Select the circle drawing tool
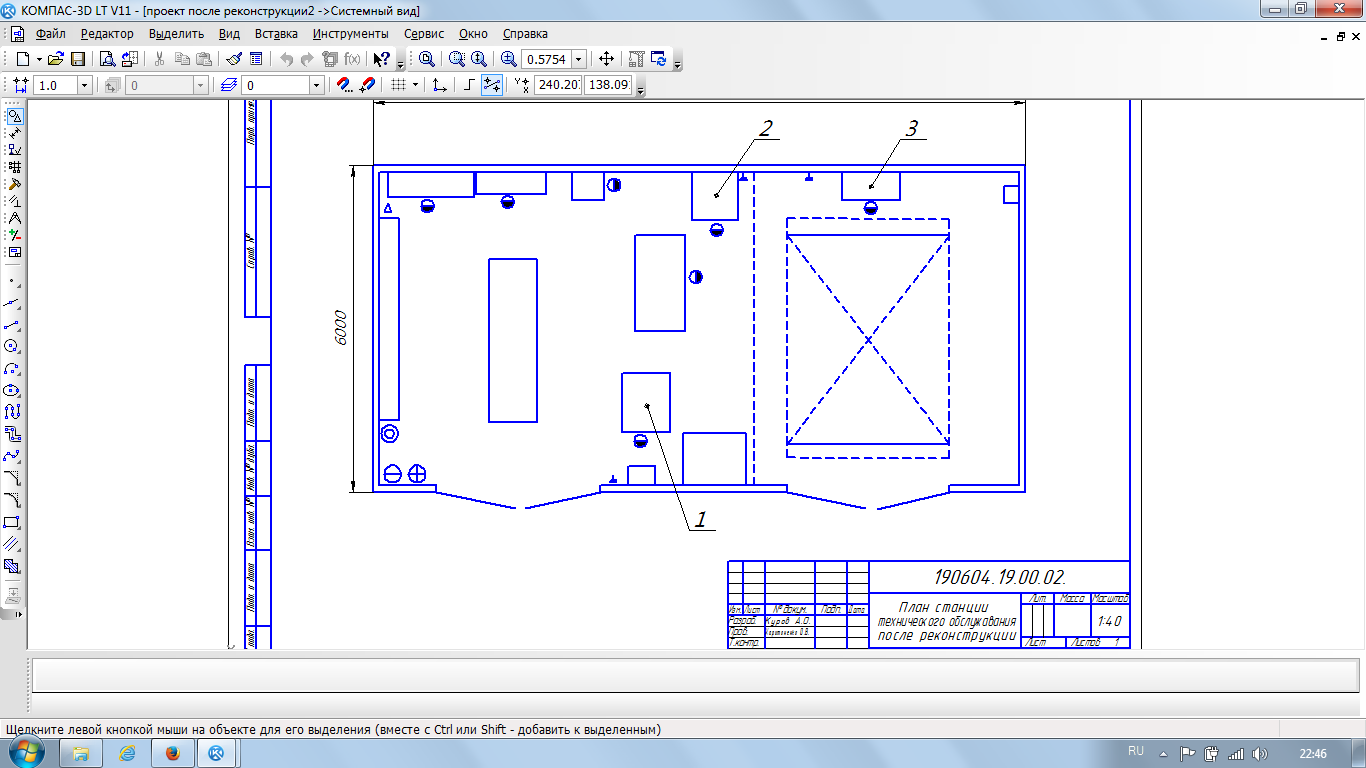The image size is (1366, 768). tap(12, 346)
